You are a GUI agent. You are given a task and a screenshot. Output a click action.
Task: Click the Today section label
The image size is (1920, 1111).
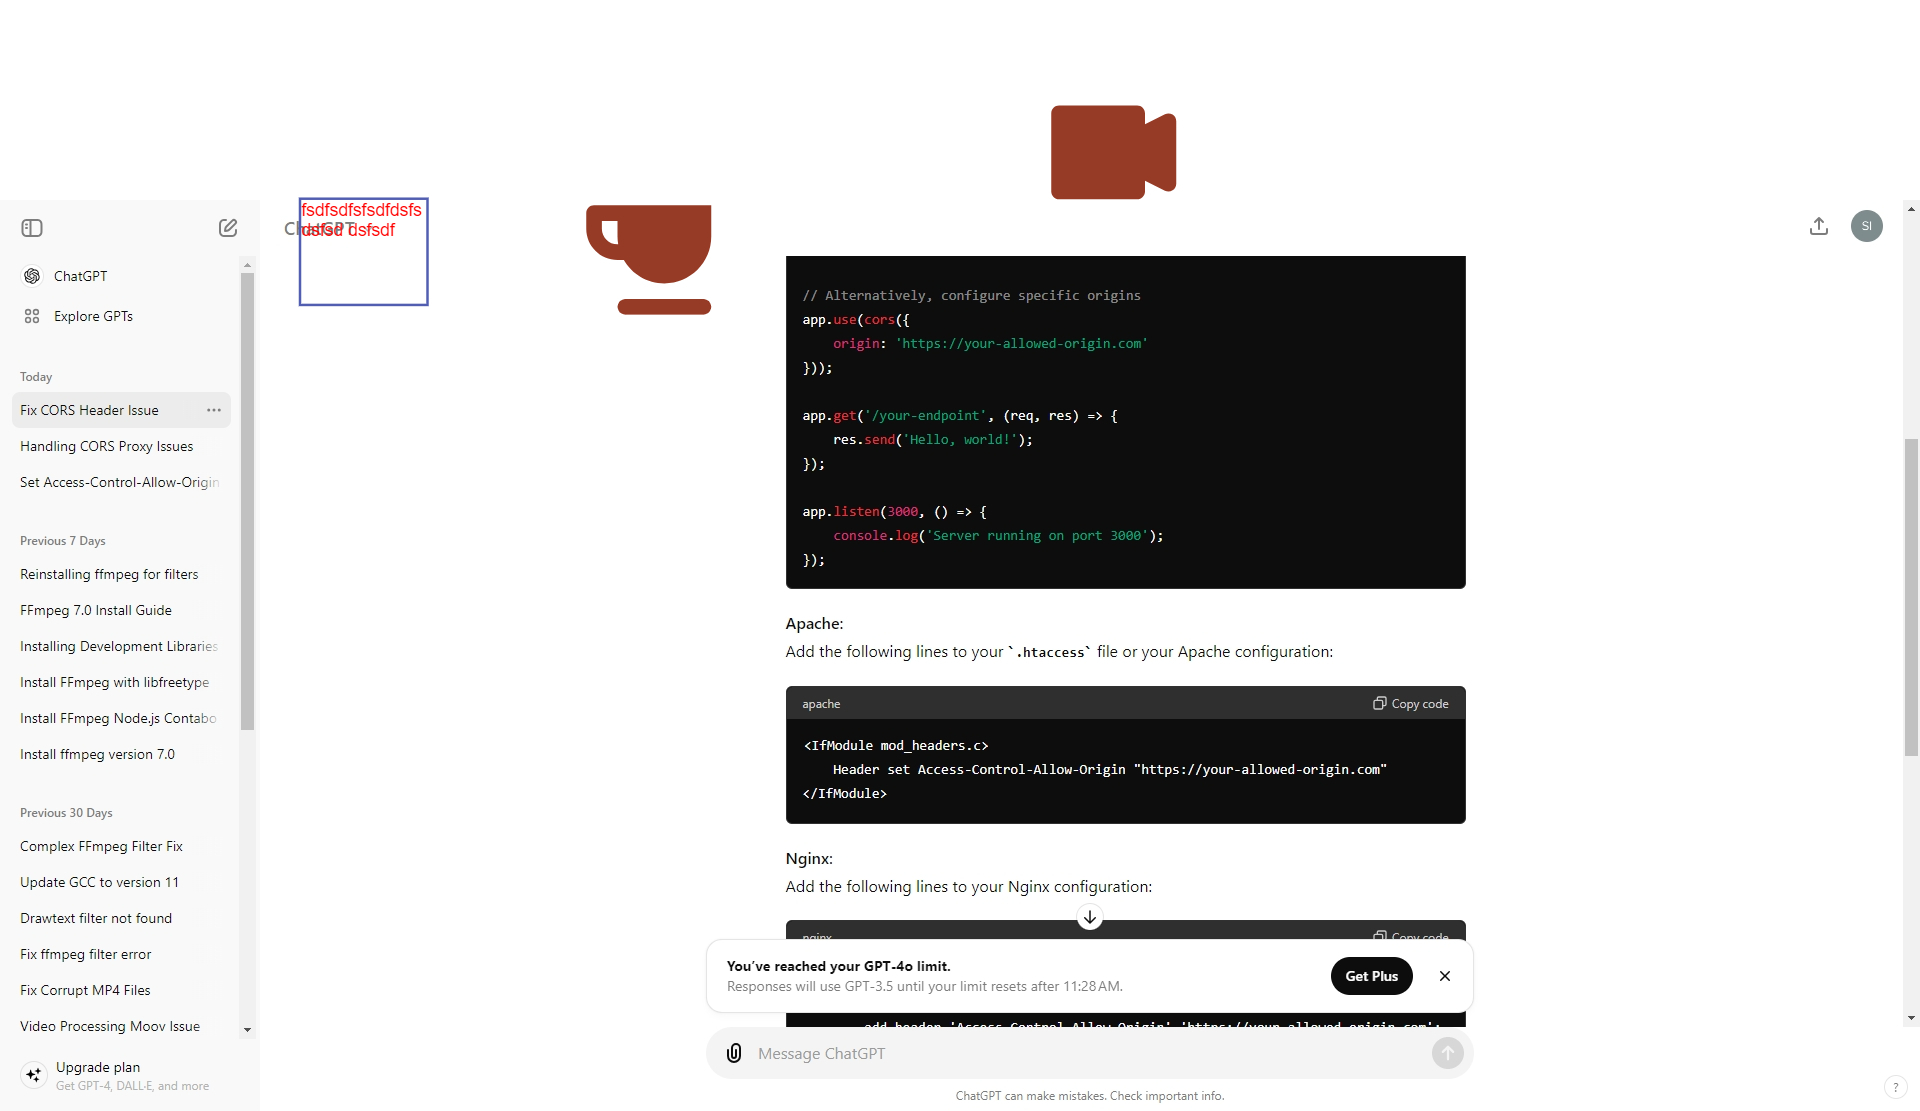coord(36,377)
